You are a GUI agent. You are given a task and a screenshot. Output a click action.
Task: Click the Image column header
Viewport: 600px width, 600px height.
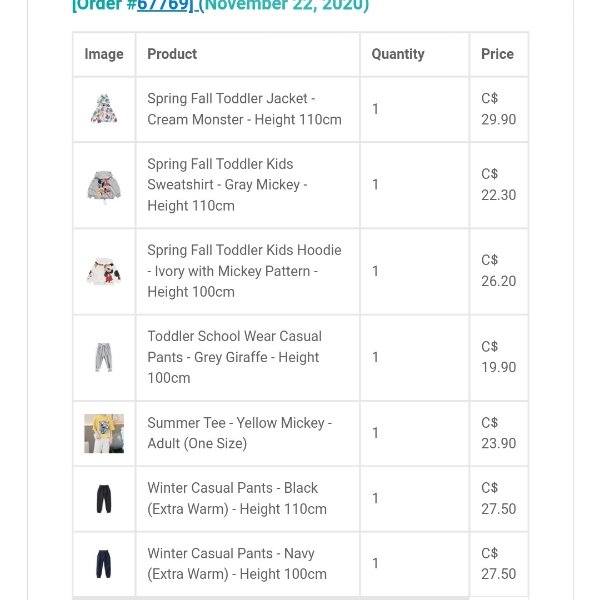pos(104,54)
